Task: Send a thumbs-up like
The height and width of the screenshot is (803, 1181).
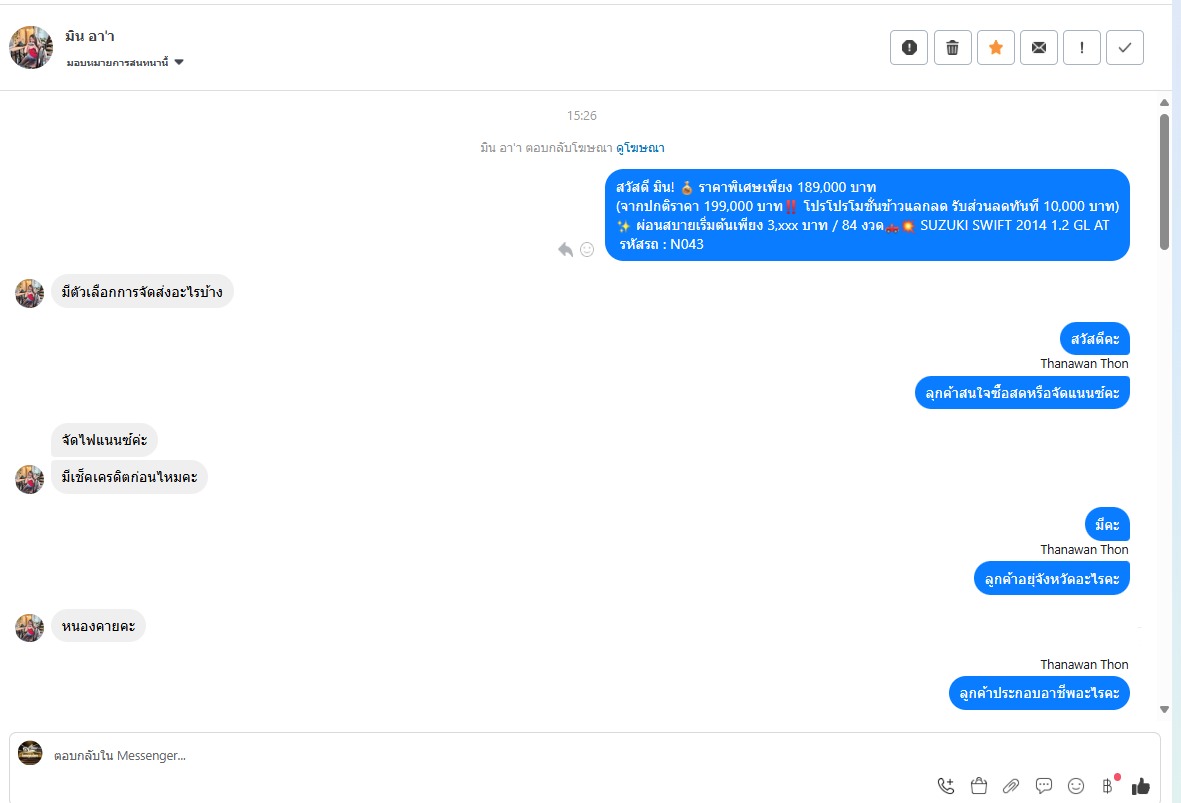Action: click(1141, 786)
